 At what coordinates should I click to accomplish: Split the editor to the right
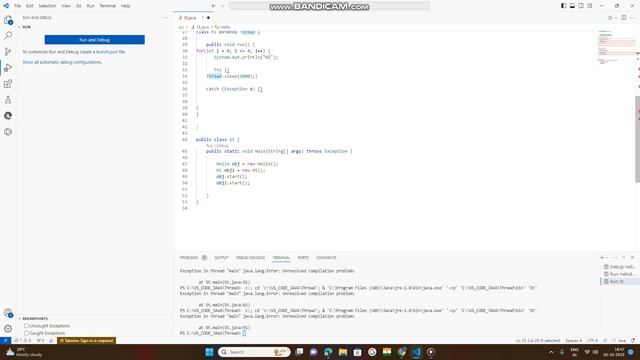[624, 18]
